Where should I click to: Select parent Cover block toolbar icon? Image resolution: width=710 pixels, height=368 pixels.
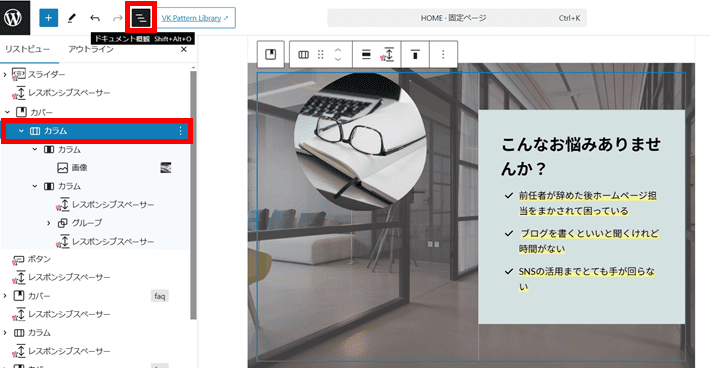coord(271,54)
